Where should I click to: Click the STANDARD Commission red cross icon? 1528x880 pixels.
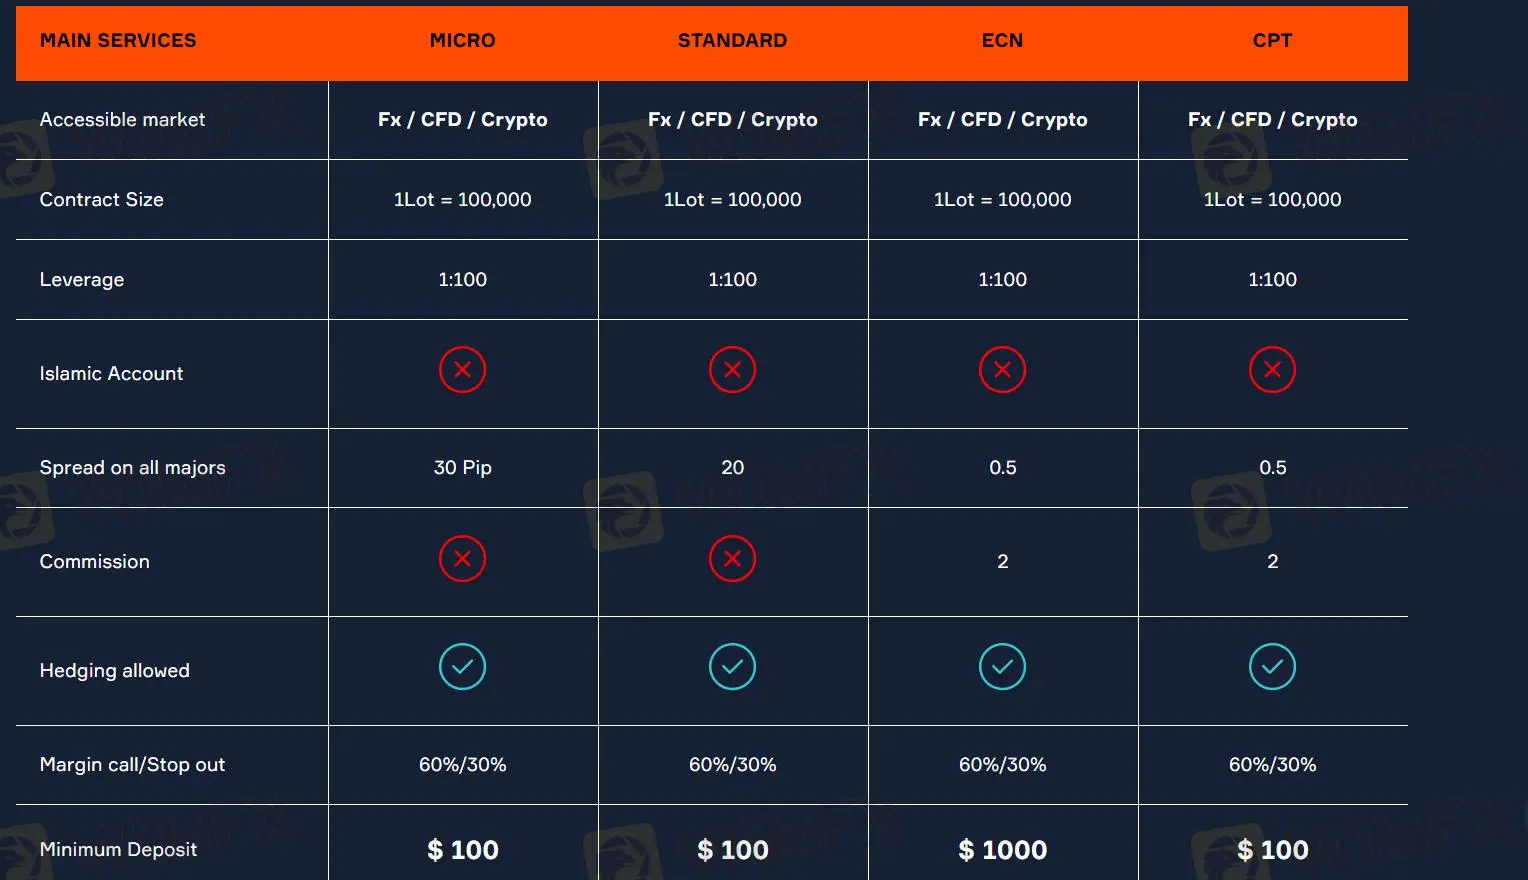732,559
